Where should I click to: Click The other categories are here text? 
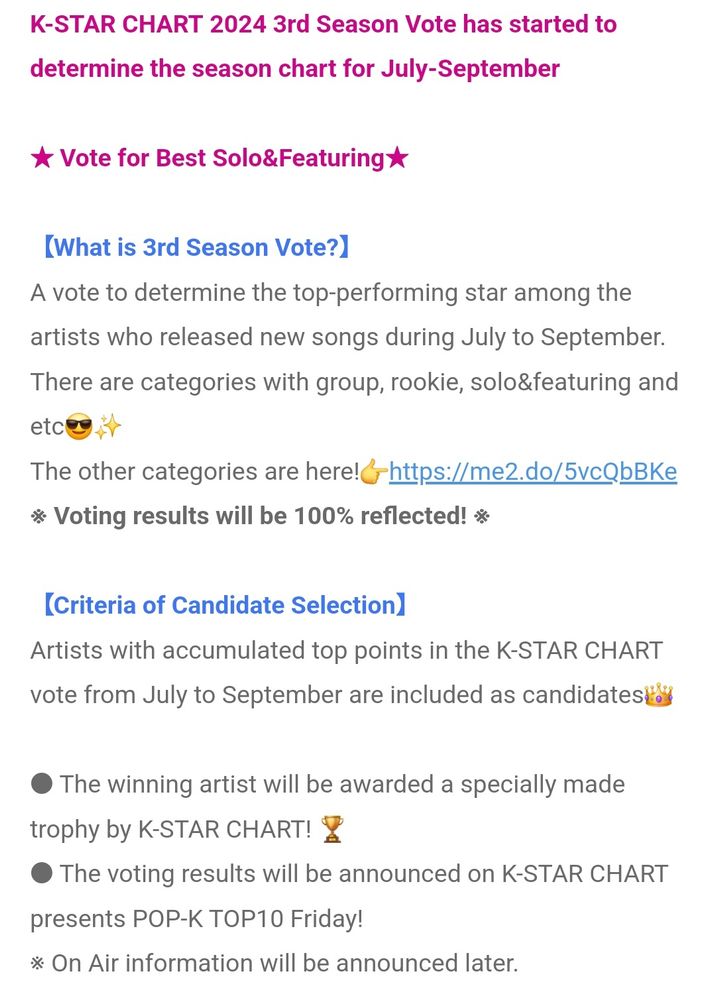pyautogui.click(x=194, y=472)
